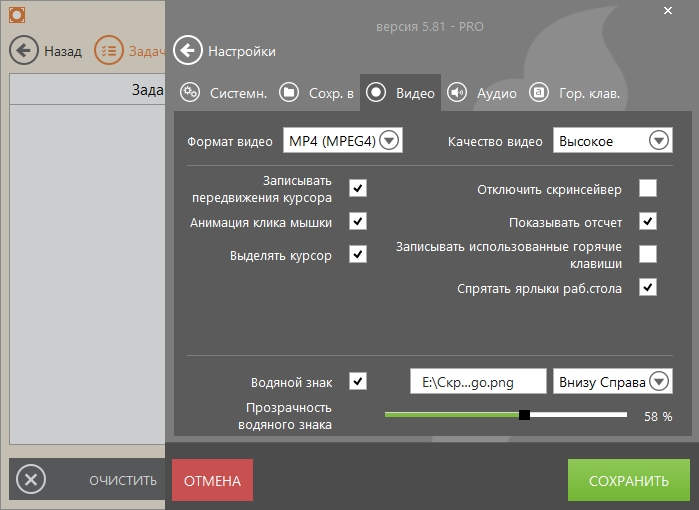The height and width of the screenshot is (510, 699).
Task: Click the 58 % transparency value
Action: coord(658,416)
